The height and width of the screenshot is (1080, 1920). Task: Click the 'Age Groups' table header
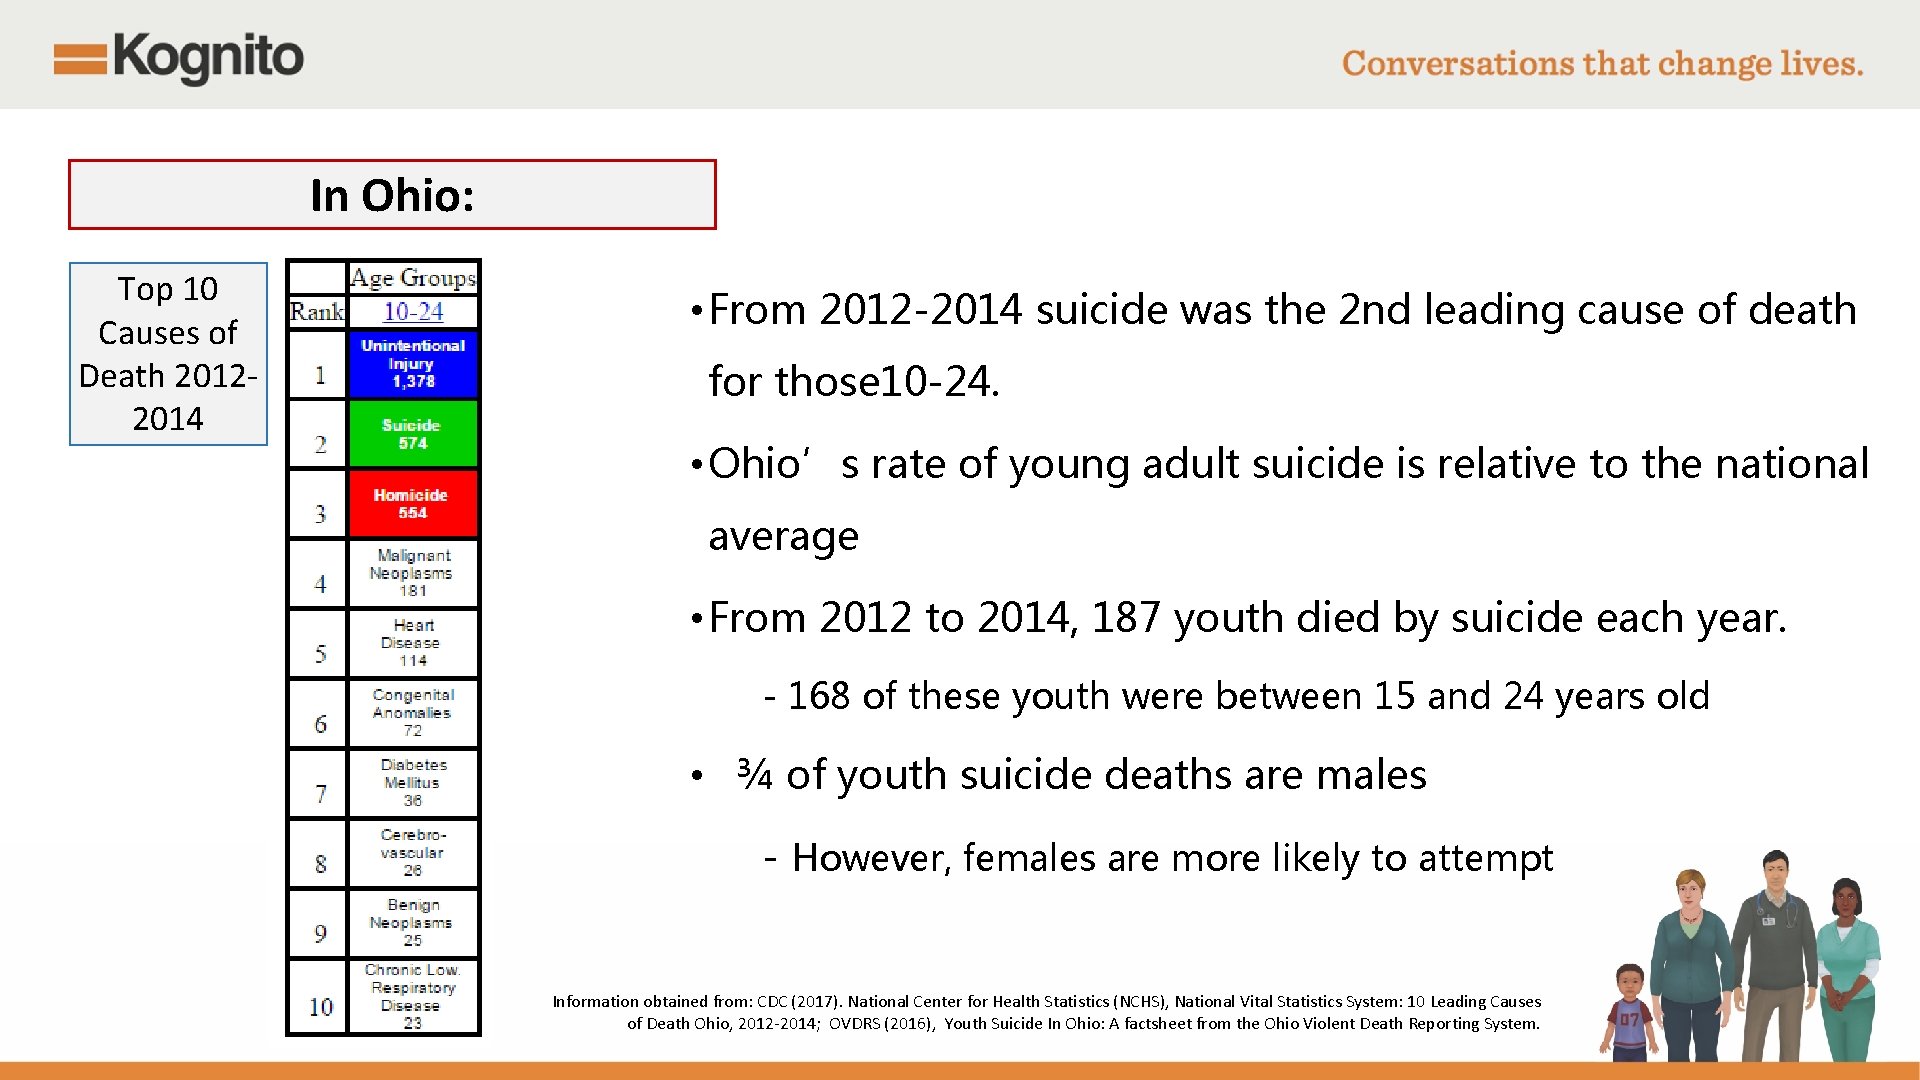(x=413, y=278)
